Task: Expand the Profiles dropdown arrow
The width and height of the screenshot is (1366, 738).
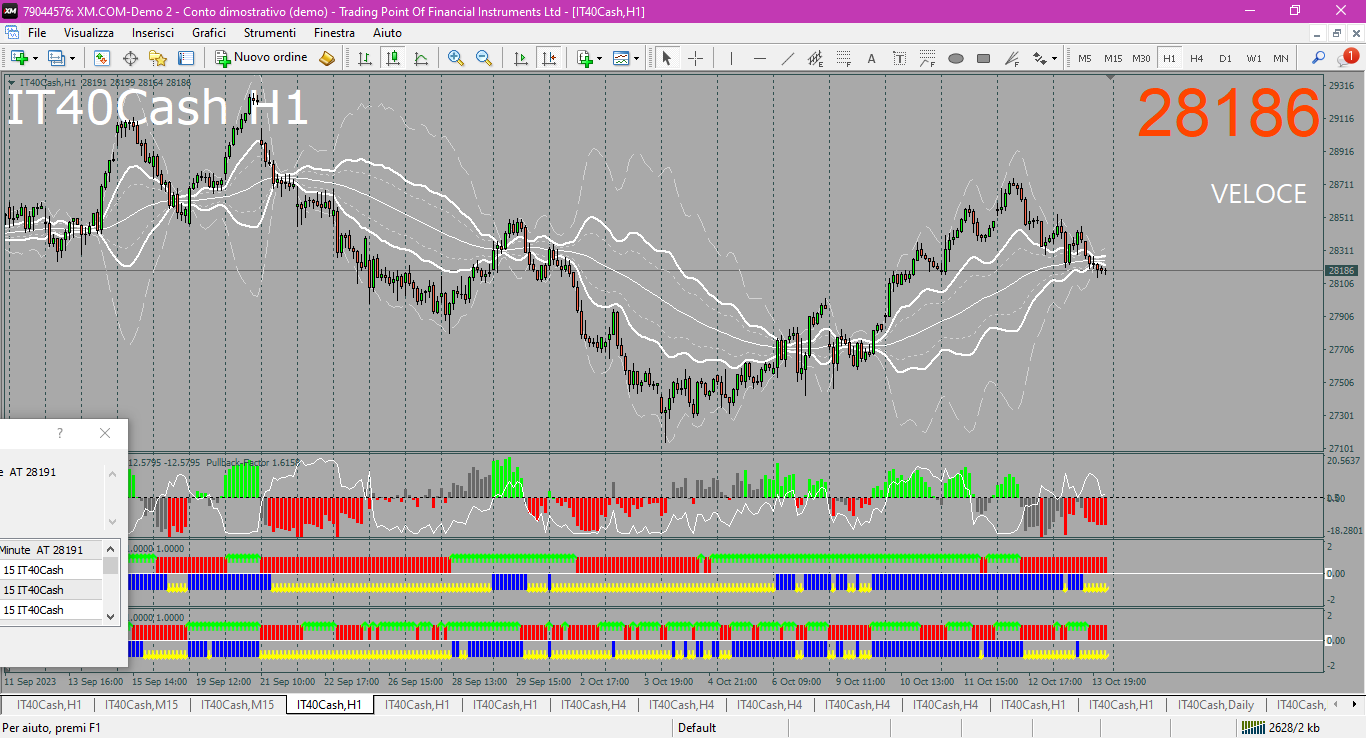Action: tap(73, 58)
